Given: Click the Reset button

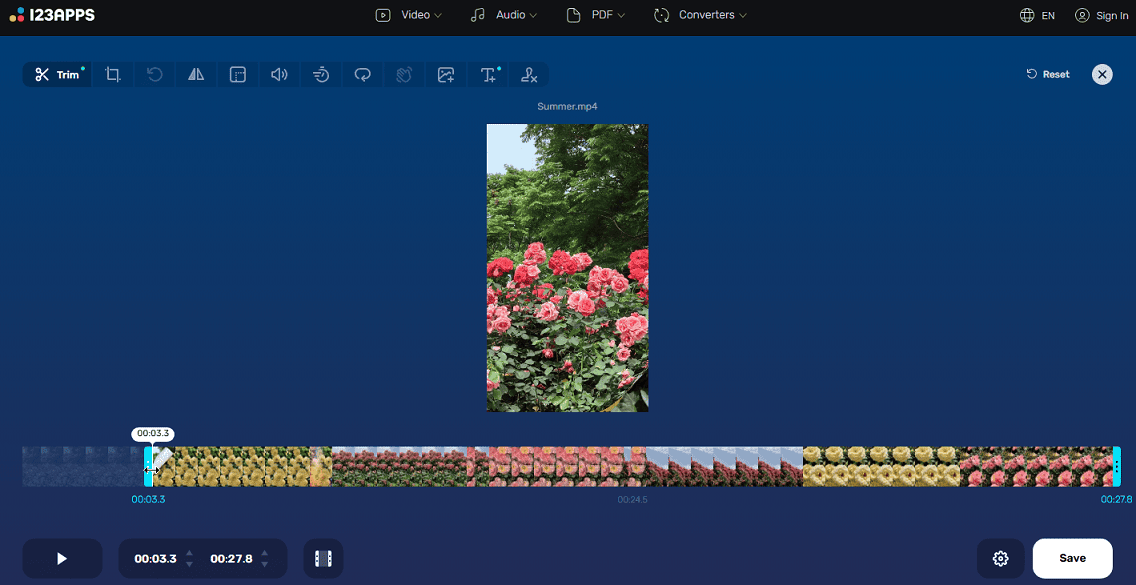Looking at the screenshot, I should click(x=1048, y=74).
